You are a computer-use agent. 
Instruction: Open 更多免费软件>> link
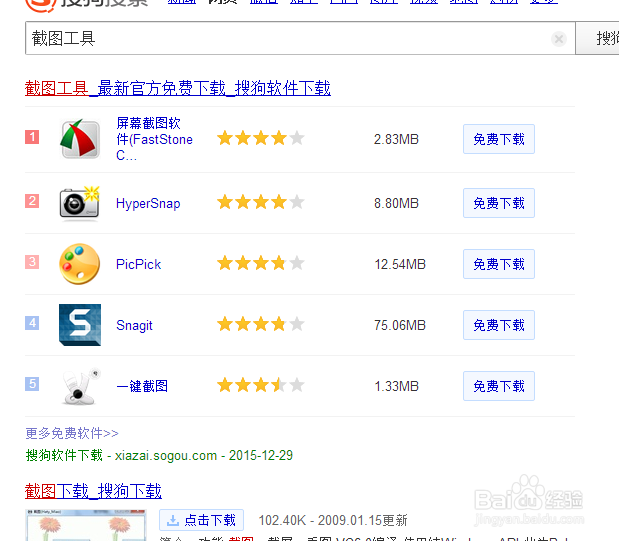tap(72, 433)
